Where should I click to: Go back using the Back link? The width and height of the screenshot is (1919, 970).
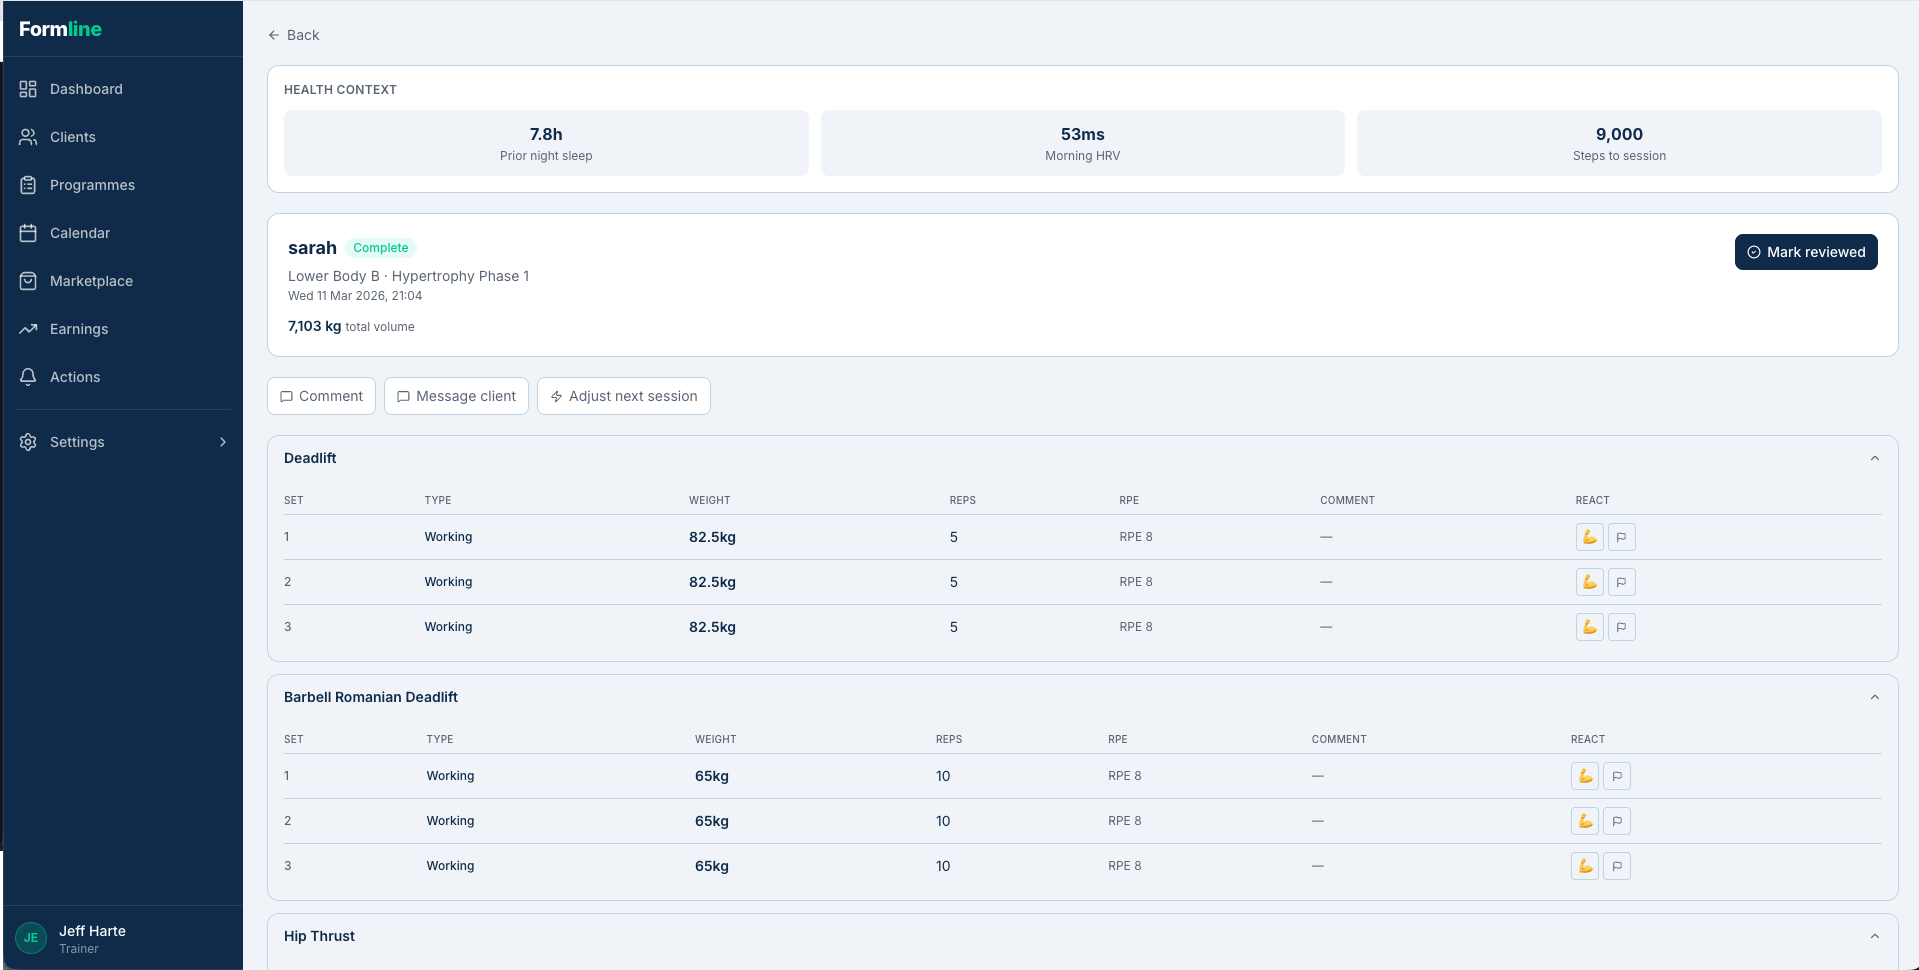pos(294,35)
